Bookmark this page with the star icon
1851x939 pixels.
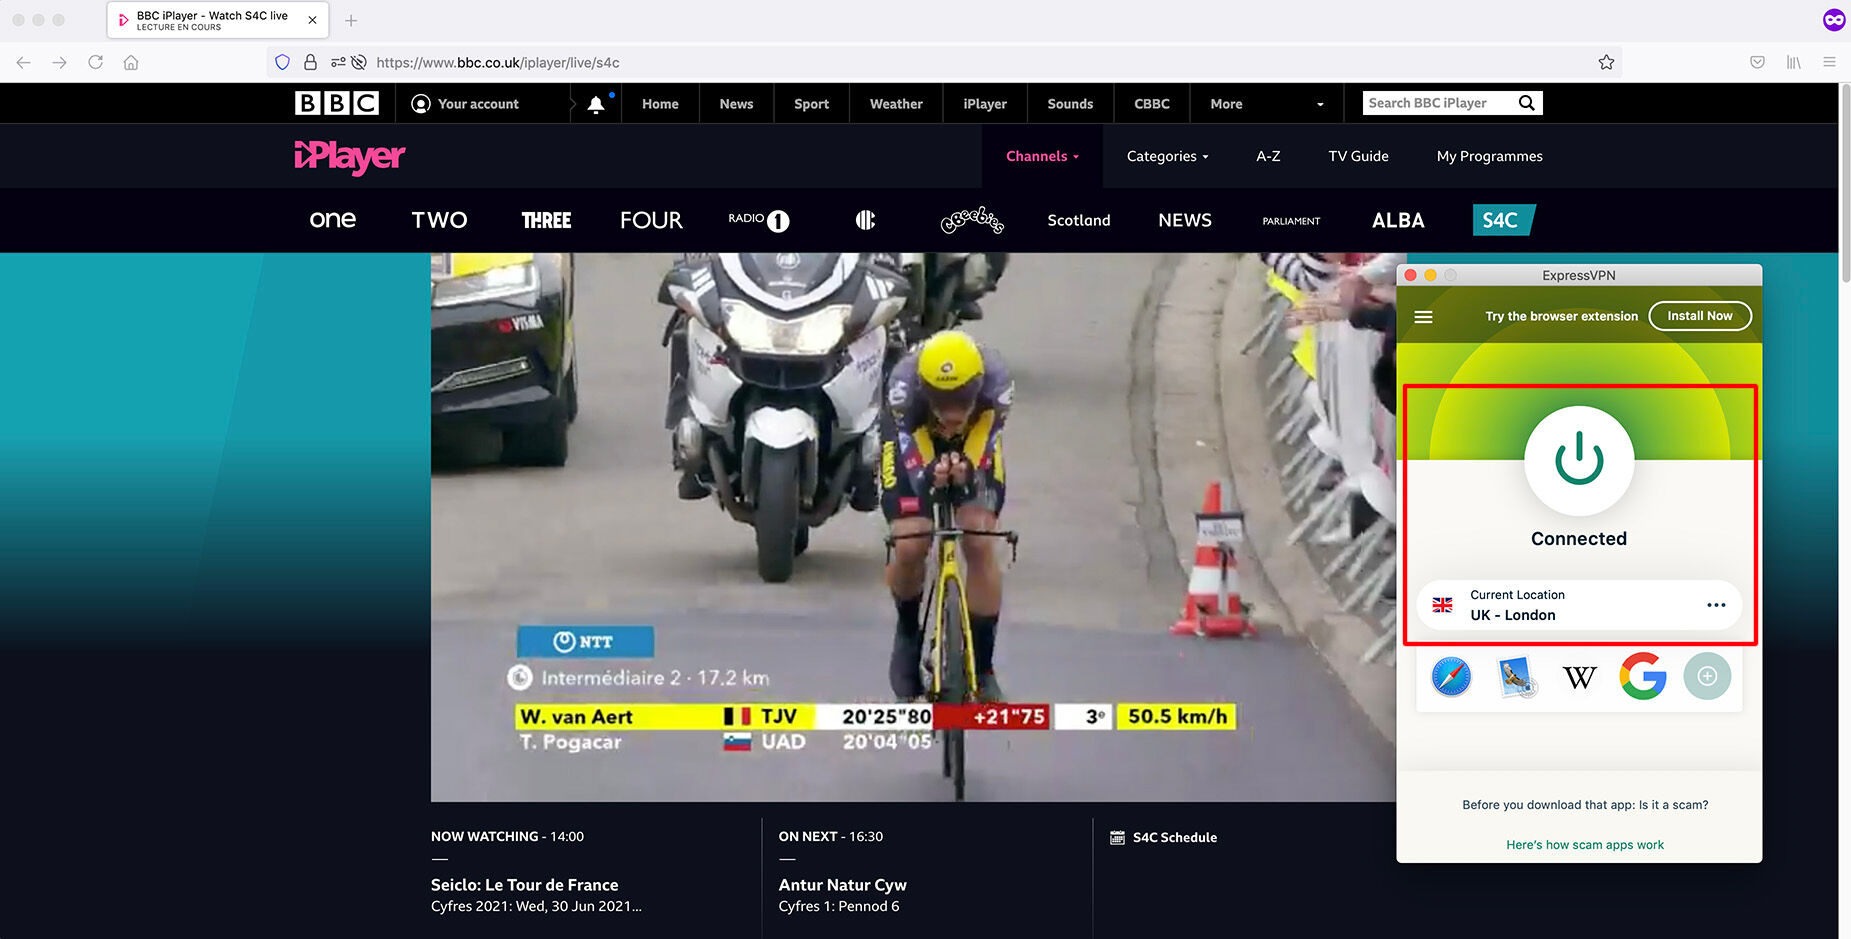click(1606, 62)
